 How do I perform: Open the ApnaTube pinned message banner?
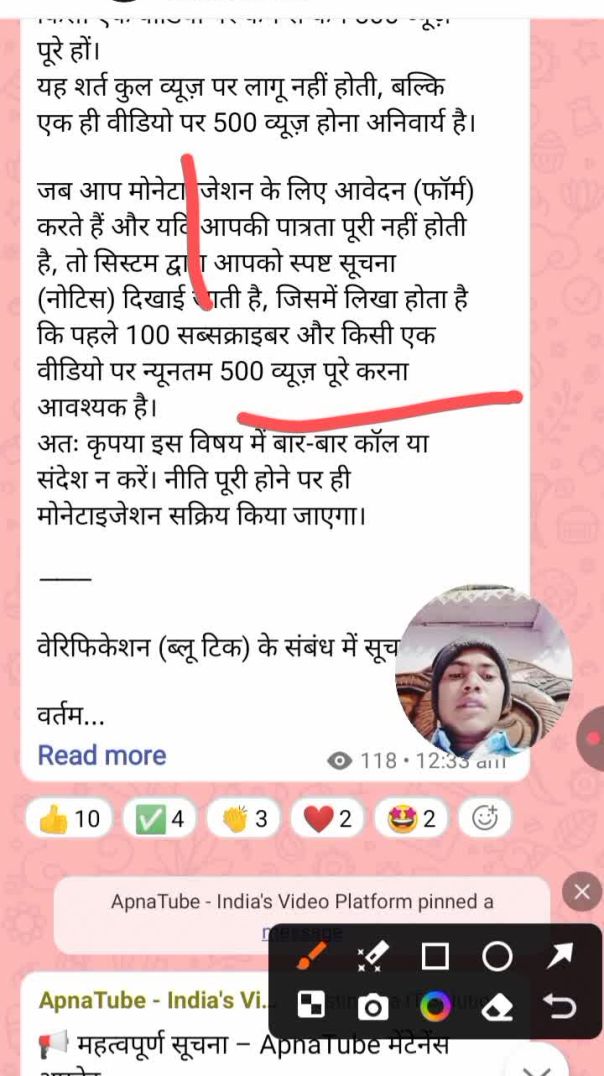(x=302, y=915)
